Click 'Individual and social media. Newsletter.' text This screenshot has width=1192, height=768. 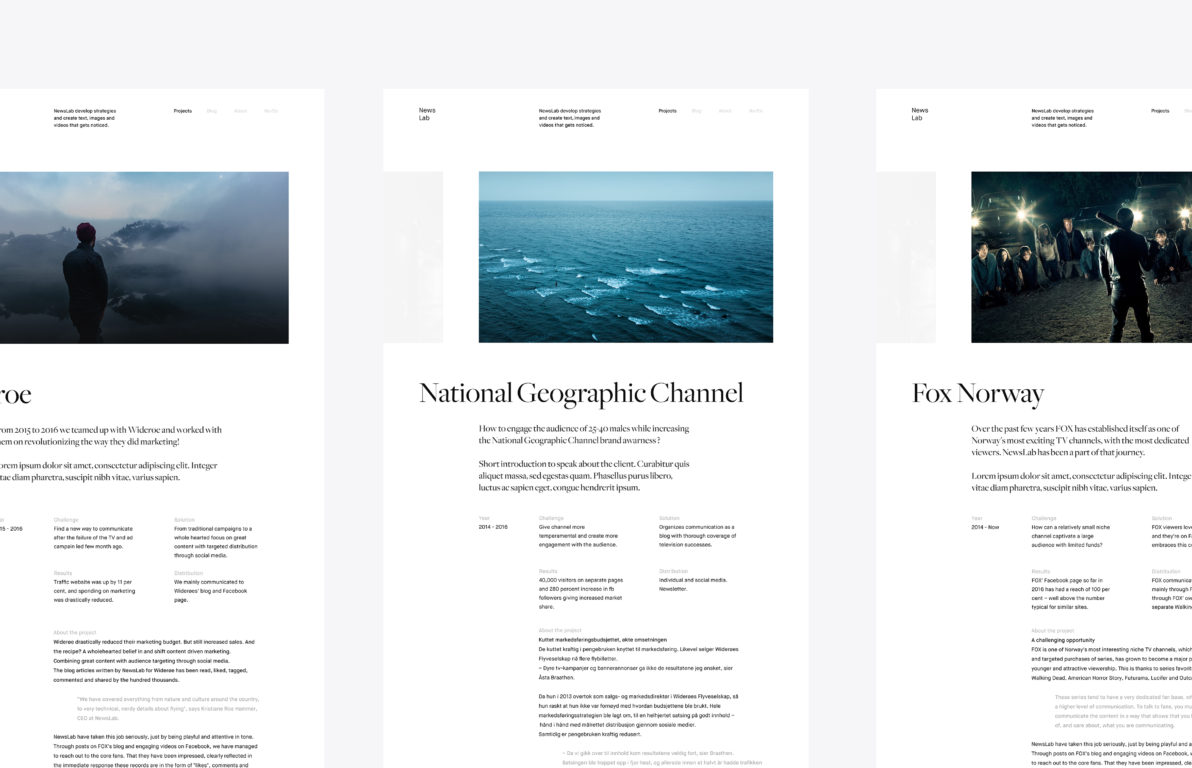(x=693, y=584)
